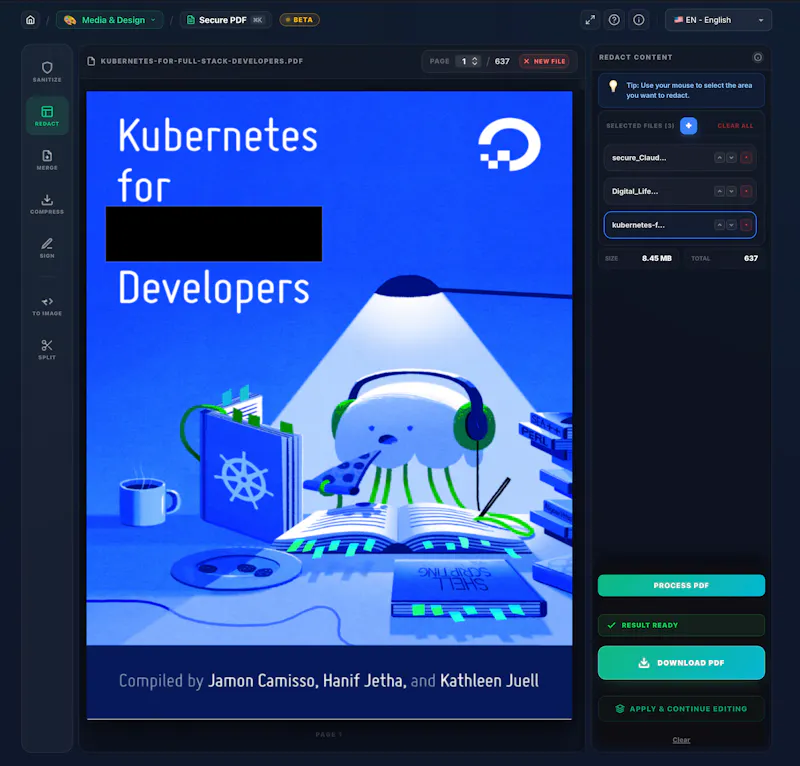Image resolution: width=800 pixels, height=766 pixels.
Task: Move secure_Claud file up
Action: pos(719,158)
